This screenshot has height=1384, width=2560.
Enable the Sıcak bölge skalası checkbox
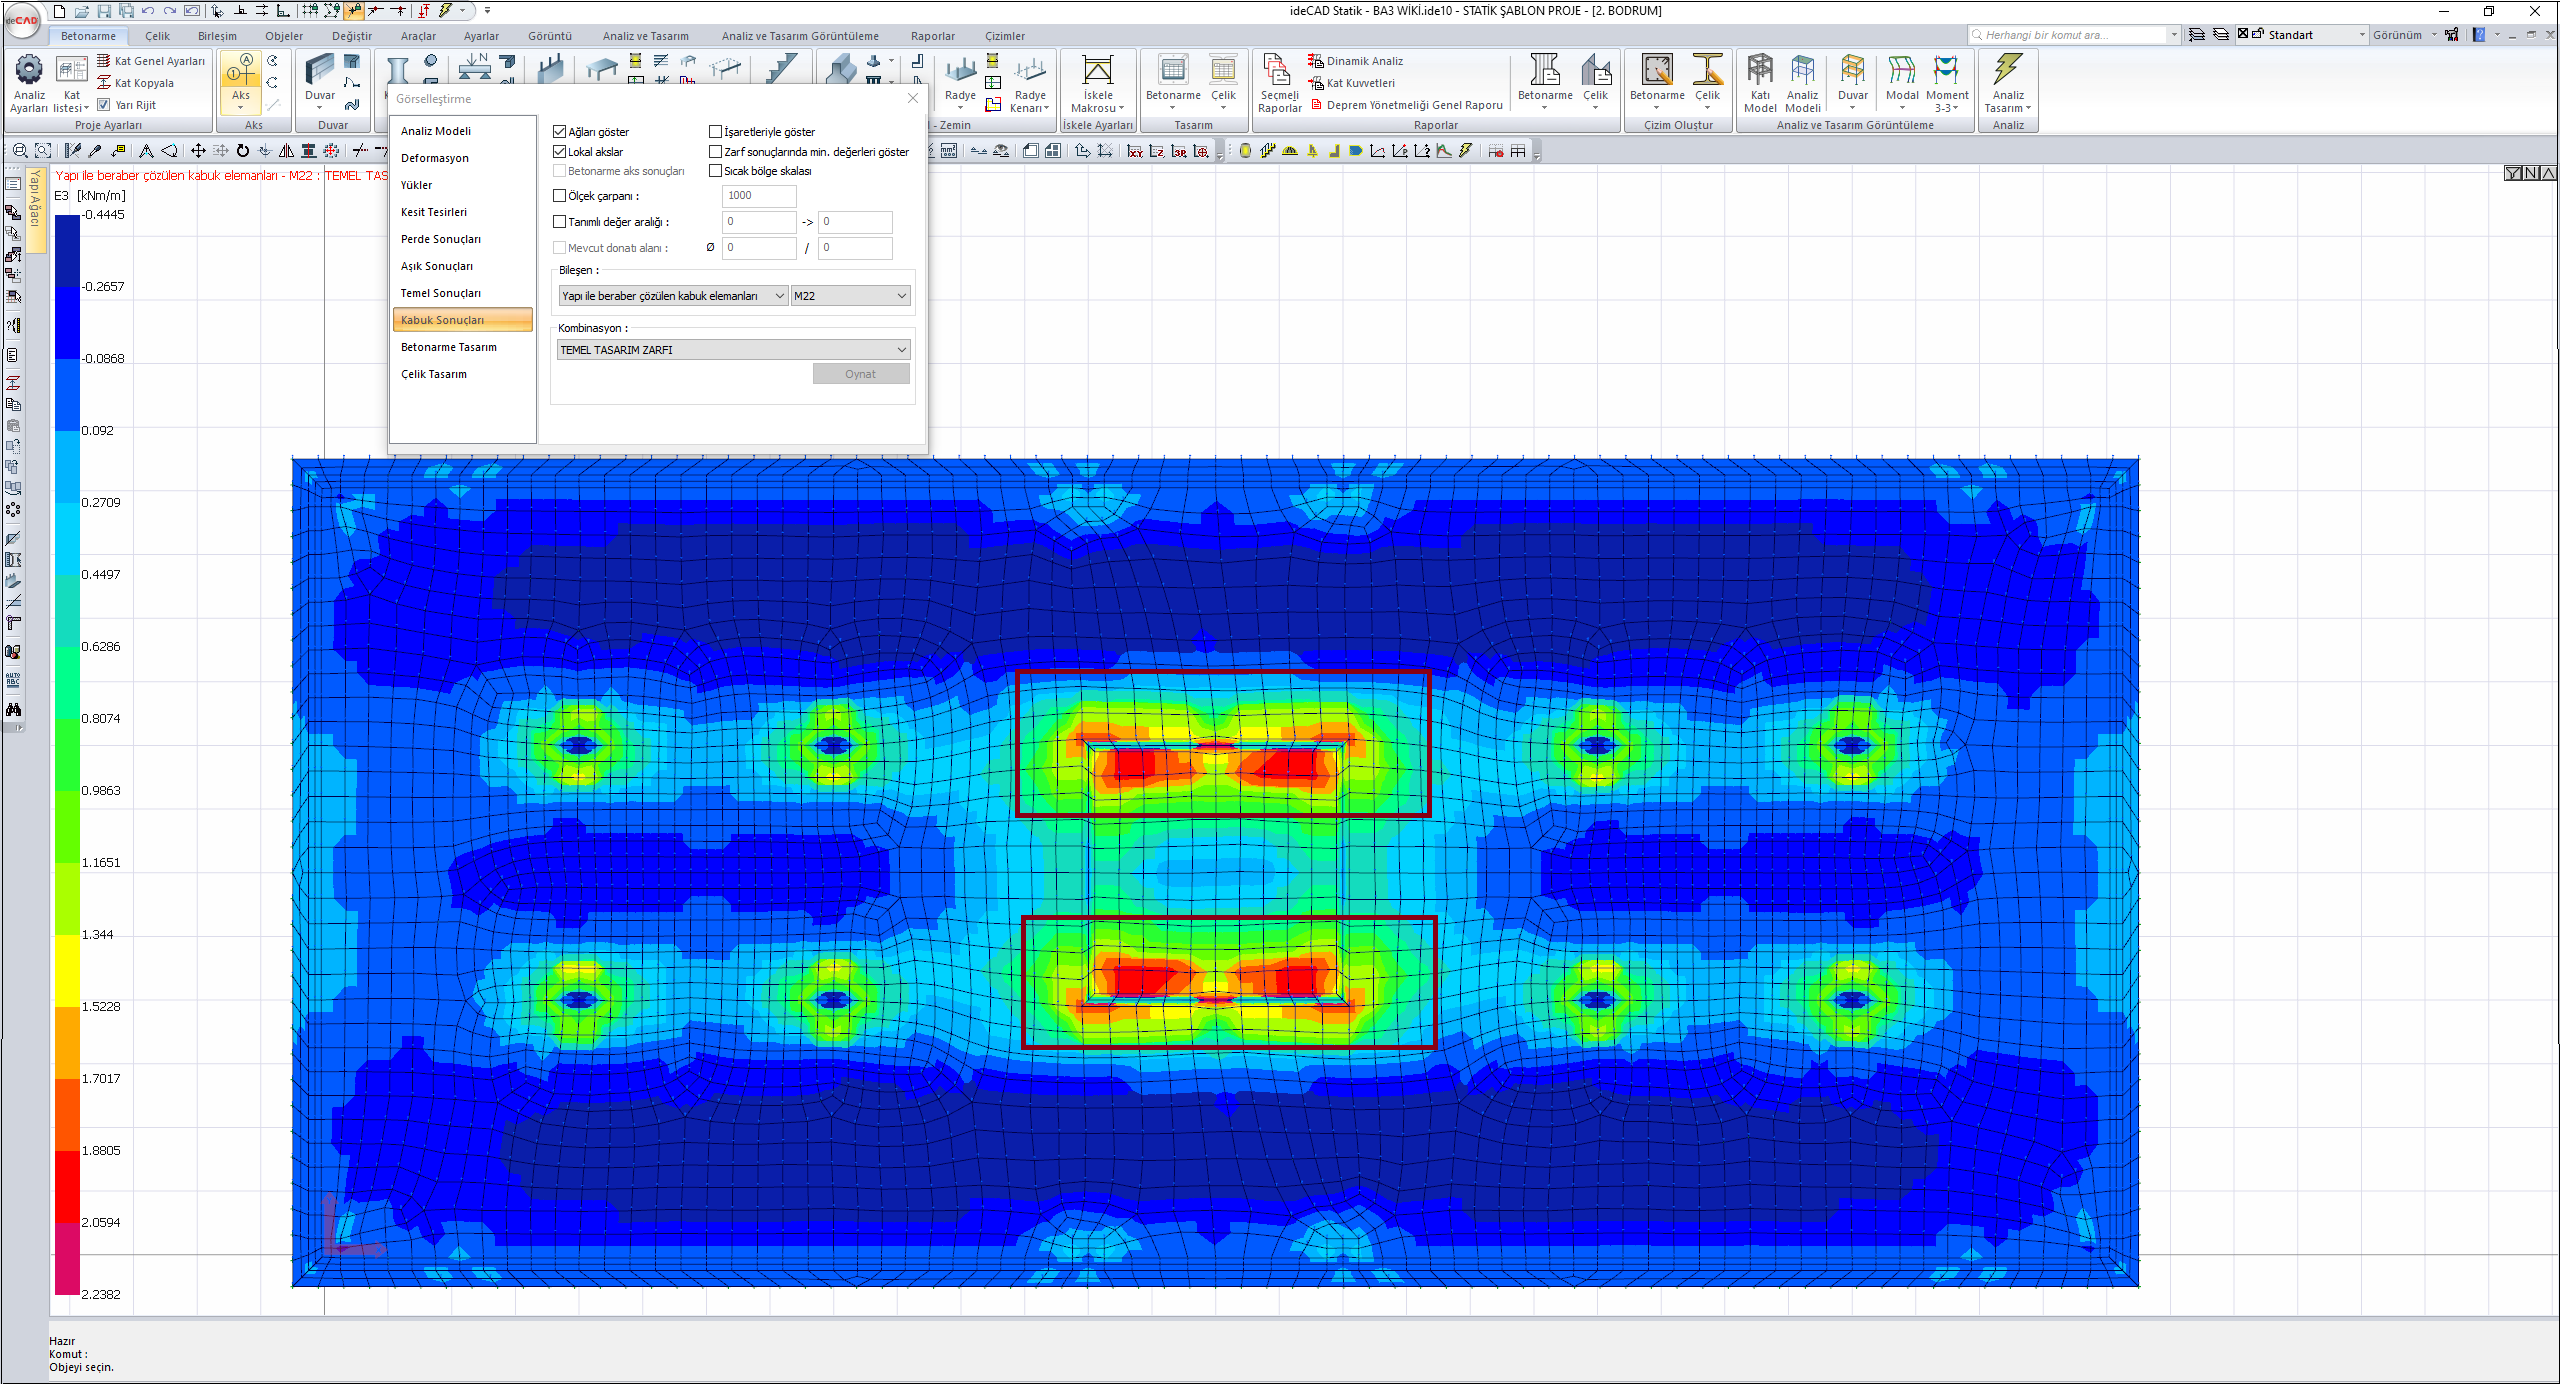tap(716, 171)
